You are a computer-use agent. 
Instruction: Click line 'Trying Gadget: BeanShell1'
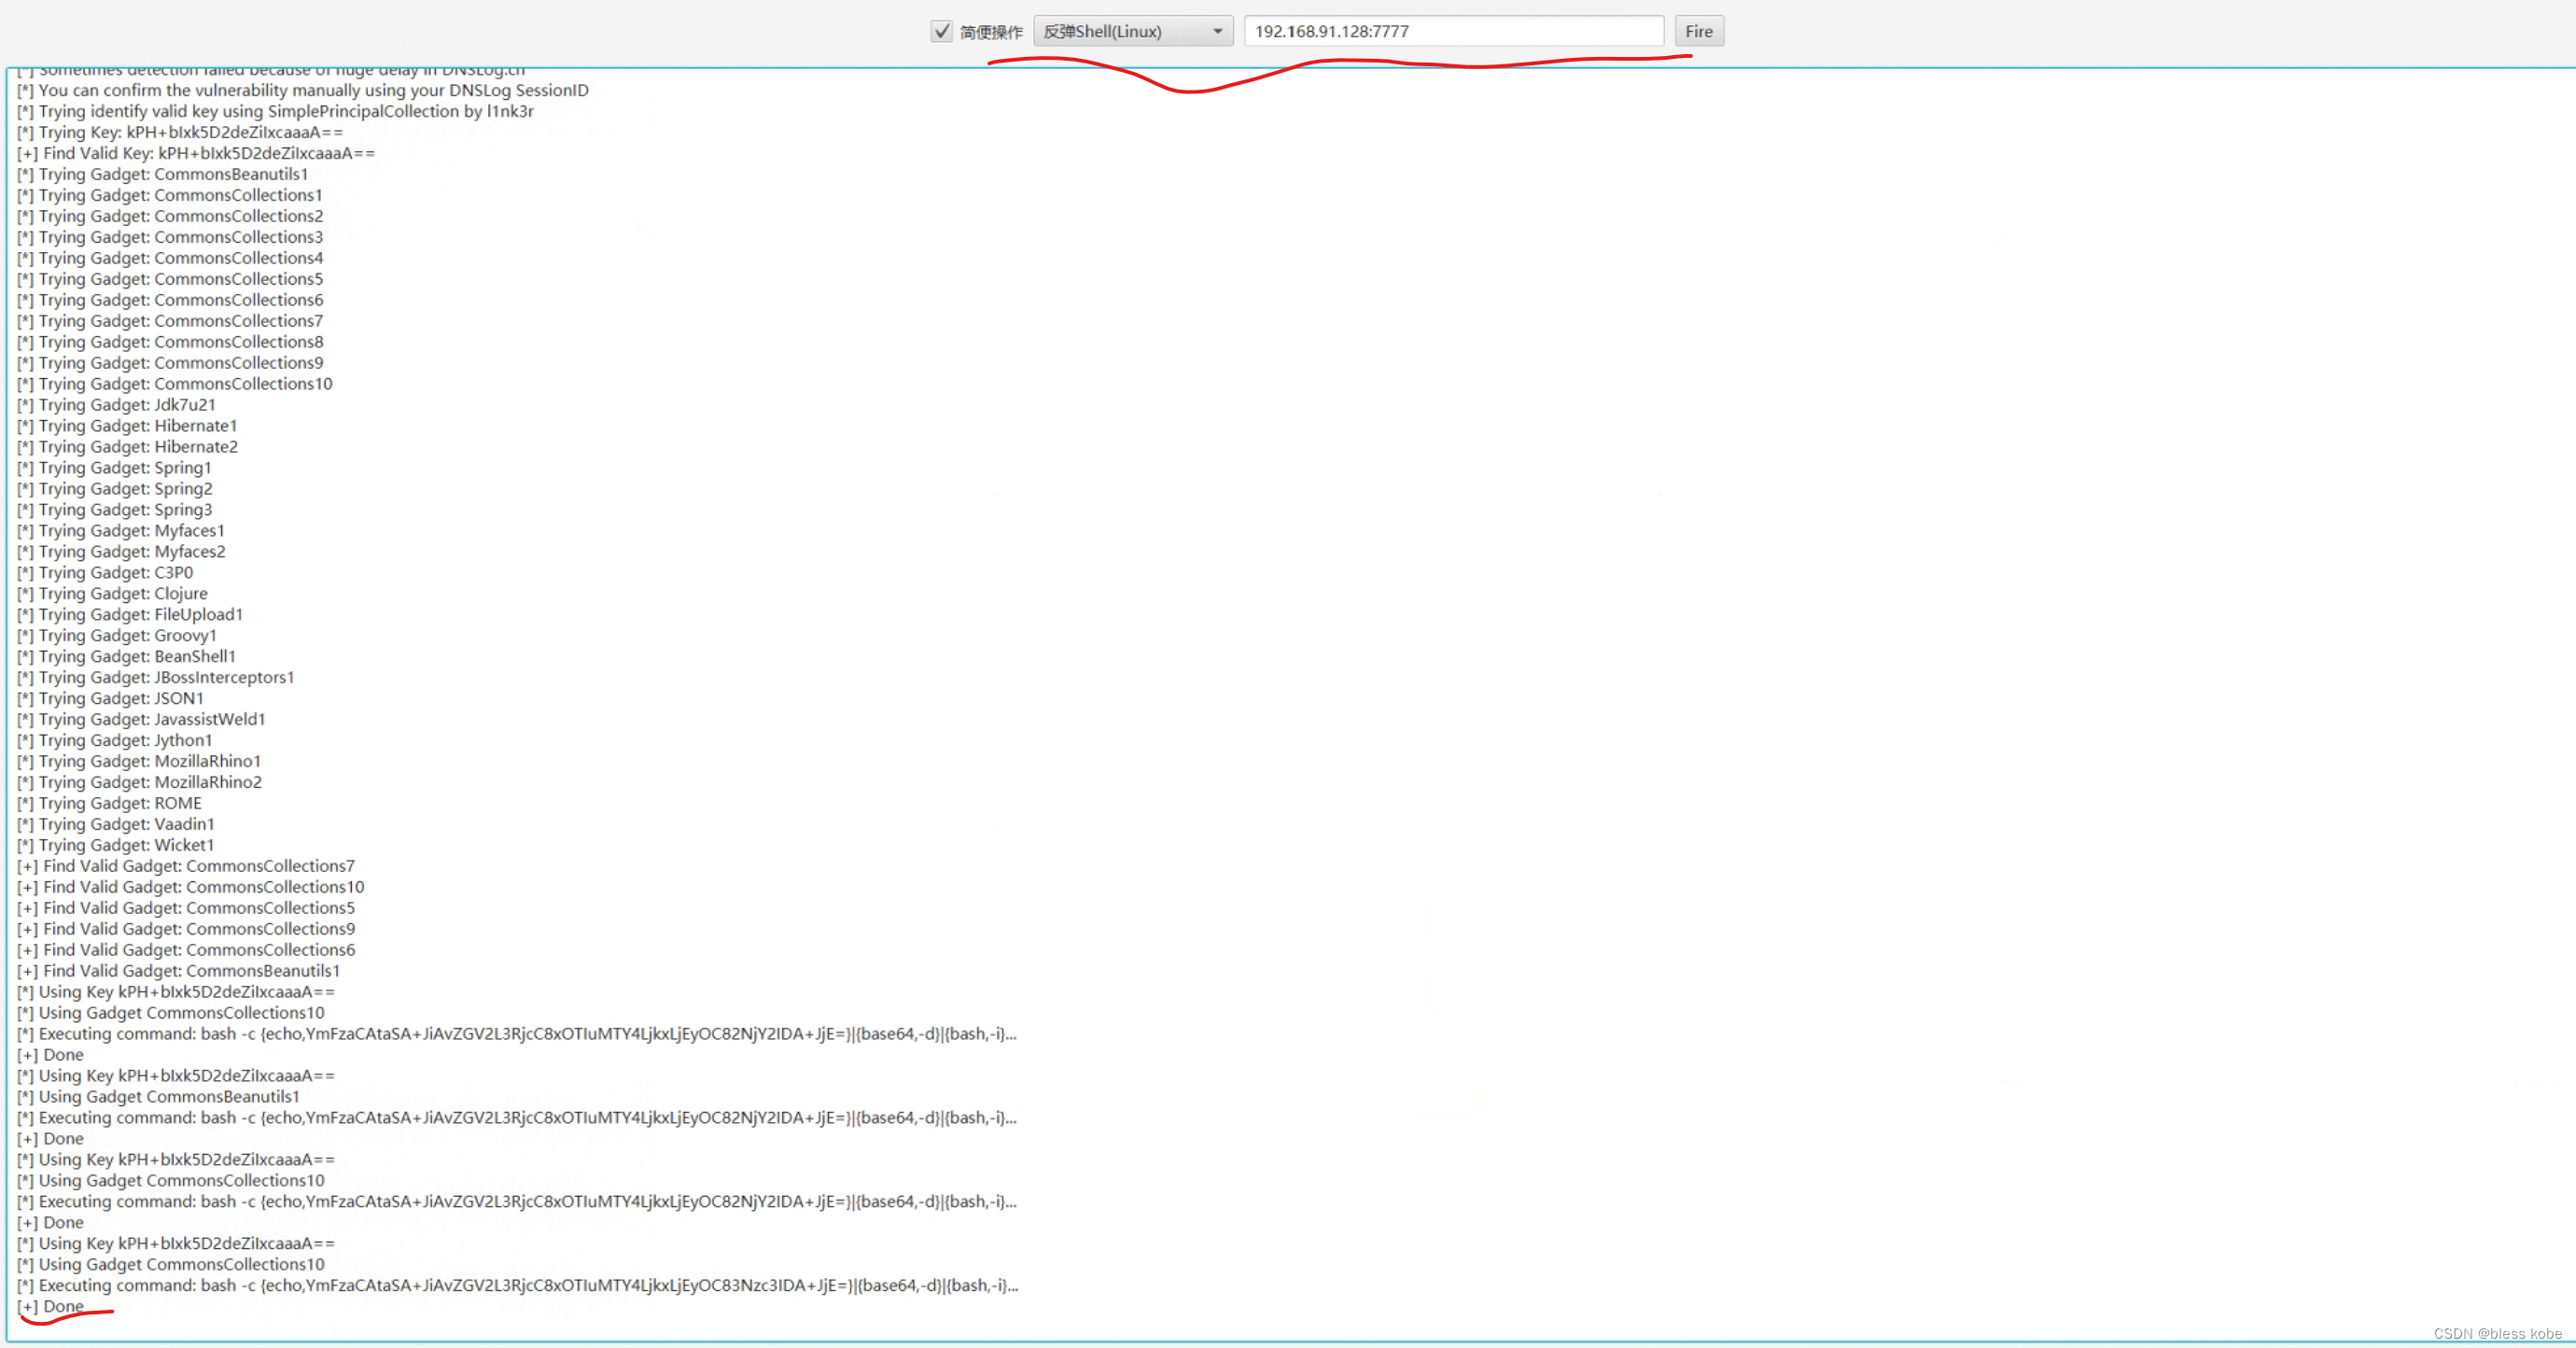(x=126, y=657)
